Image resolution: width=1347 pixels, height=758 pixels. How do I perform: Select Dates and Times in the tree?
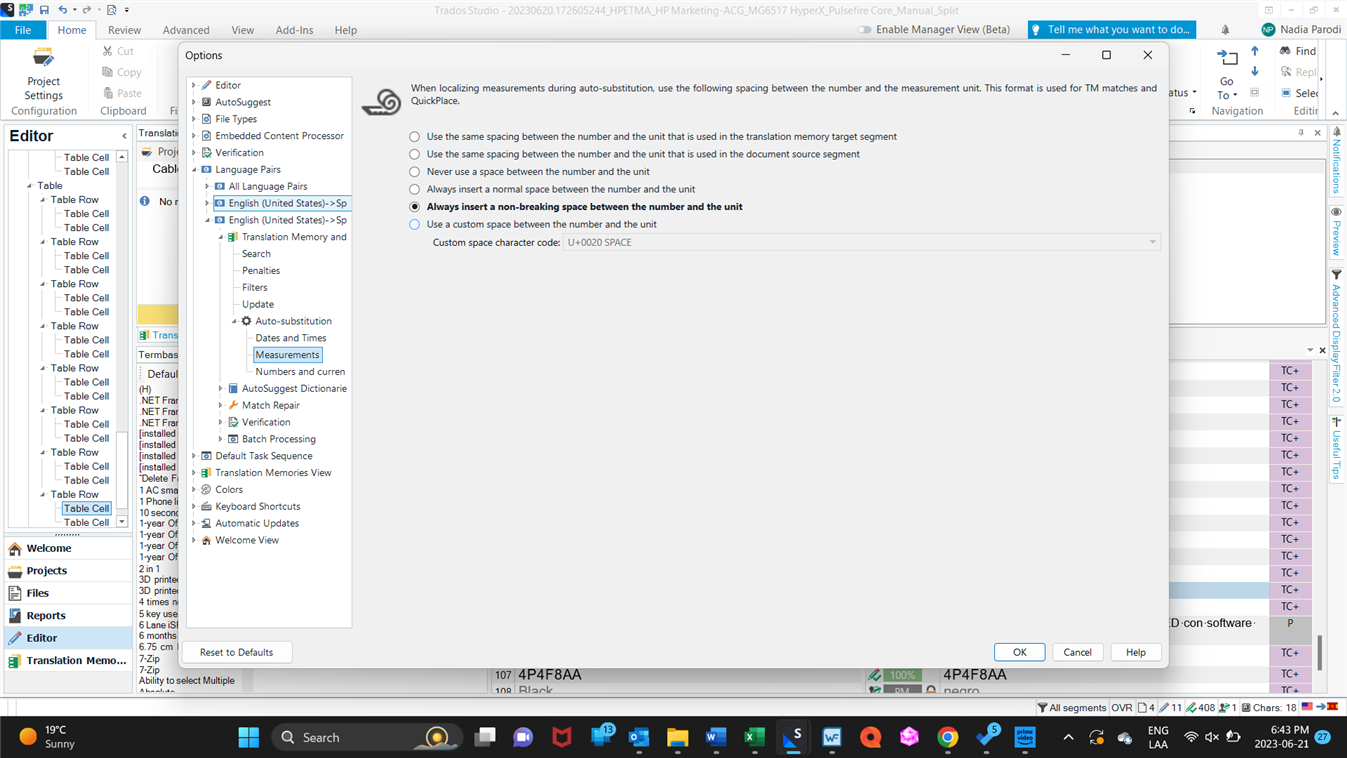[290, 338]
